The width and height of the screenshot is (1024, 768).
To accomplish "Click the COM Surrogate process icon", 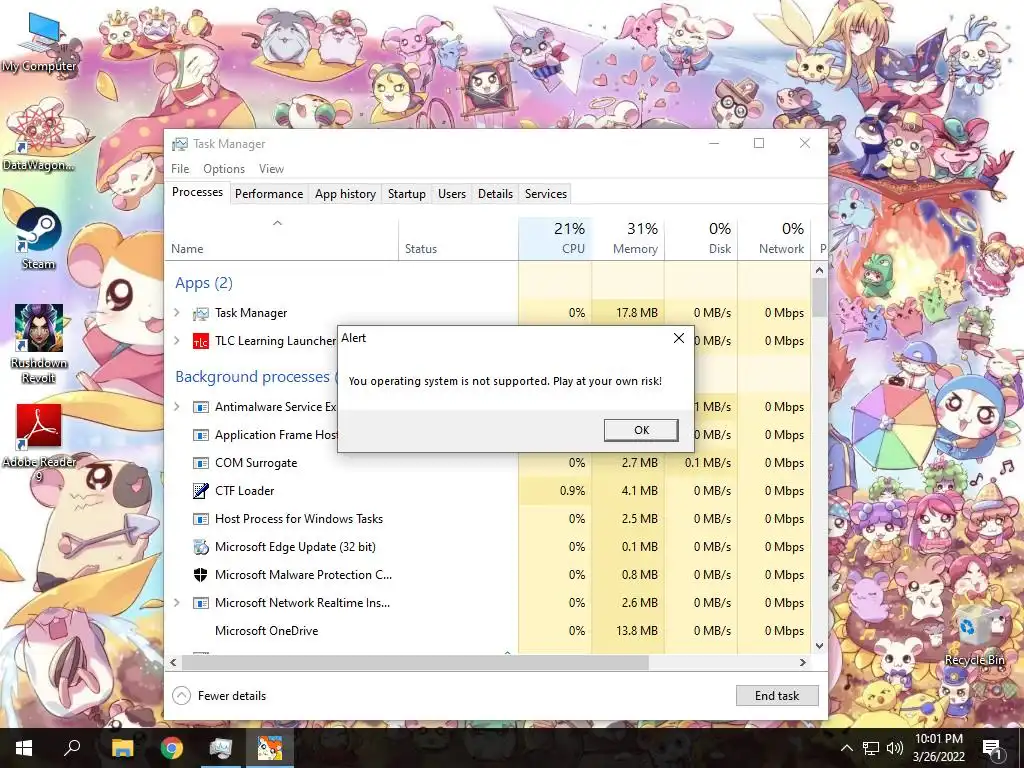I will (x=200, y=463).
